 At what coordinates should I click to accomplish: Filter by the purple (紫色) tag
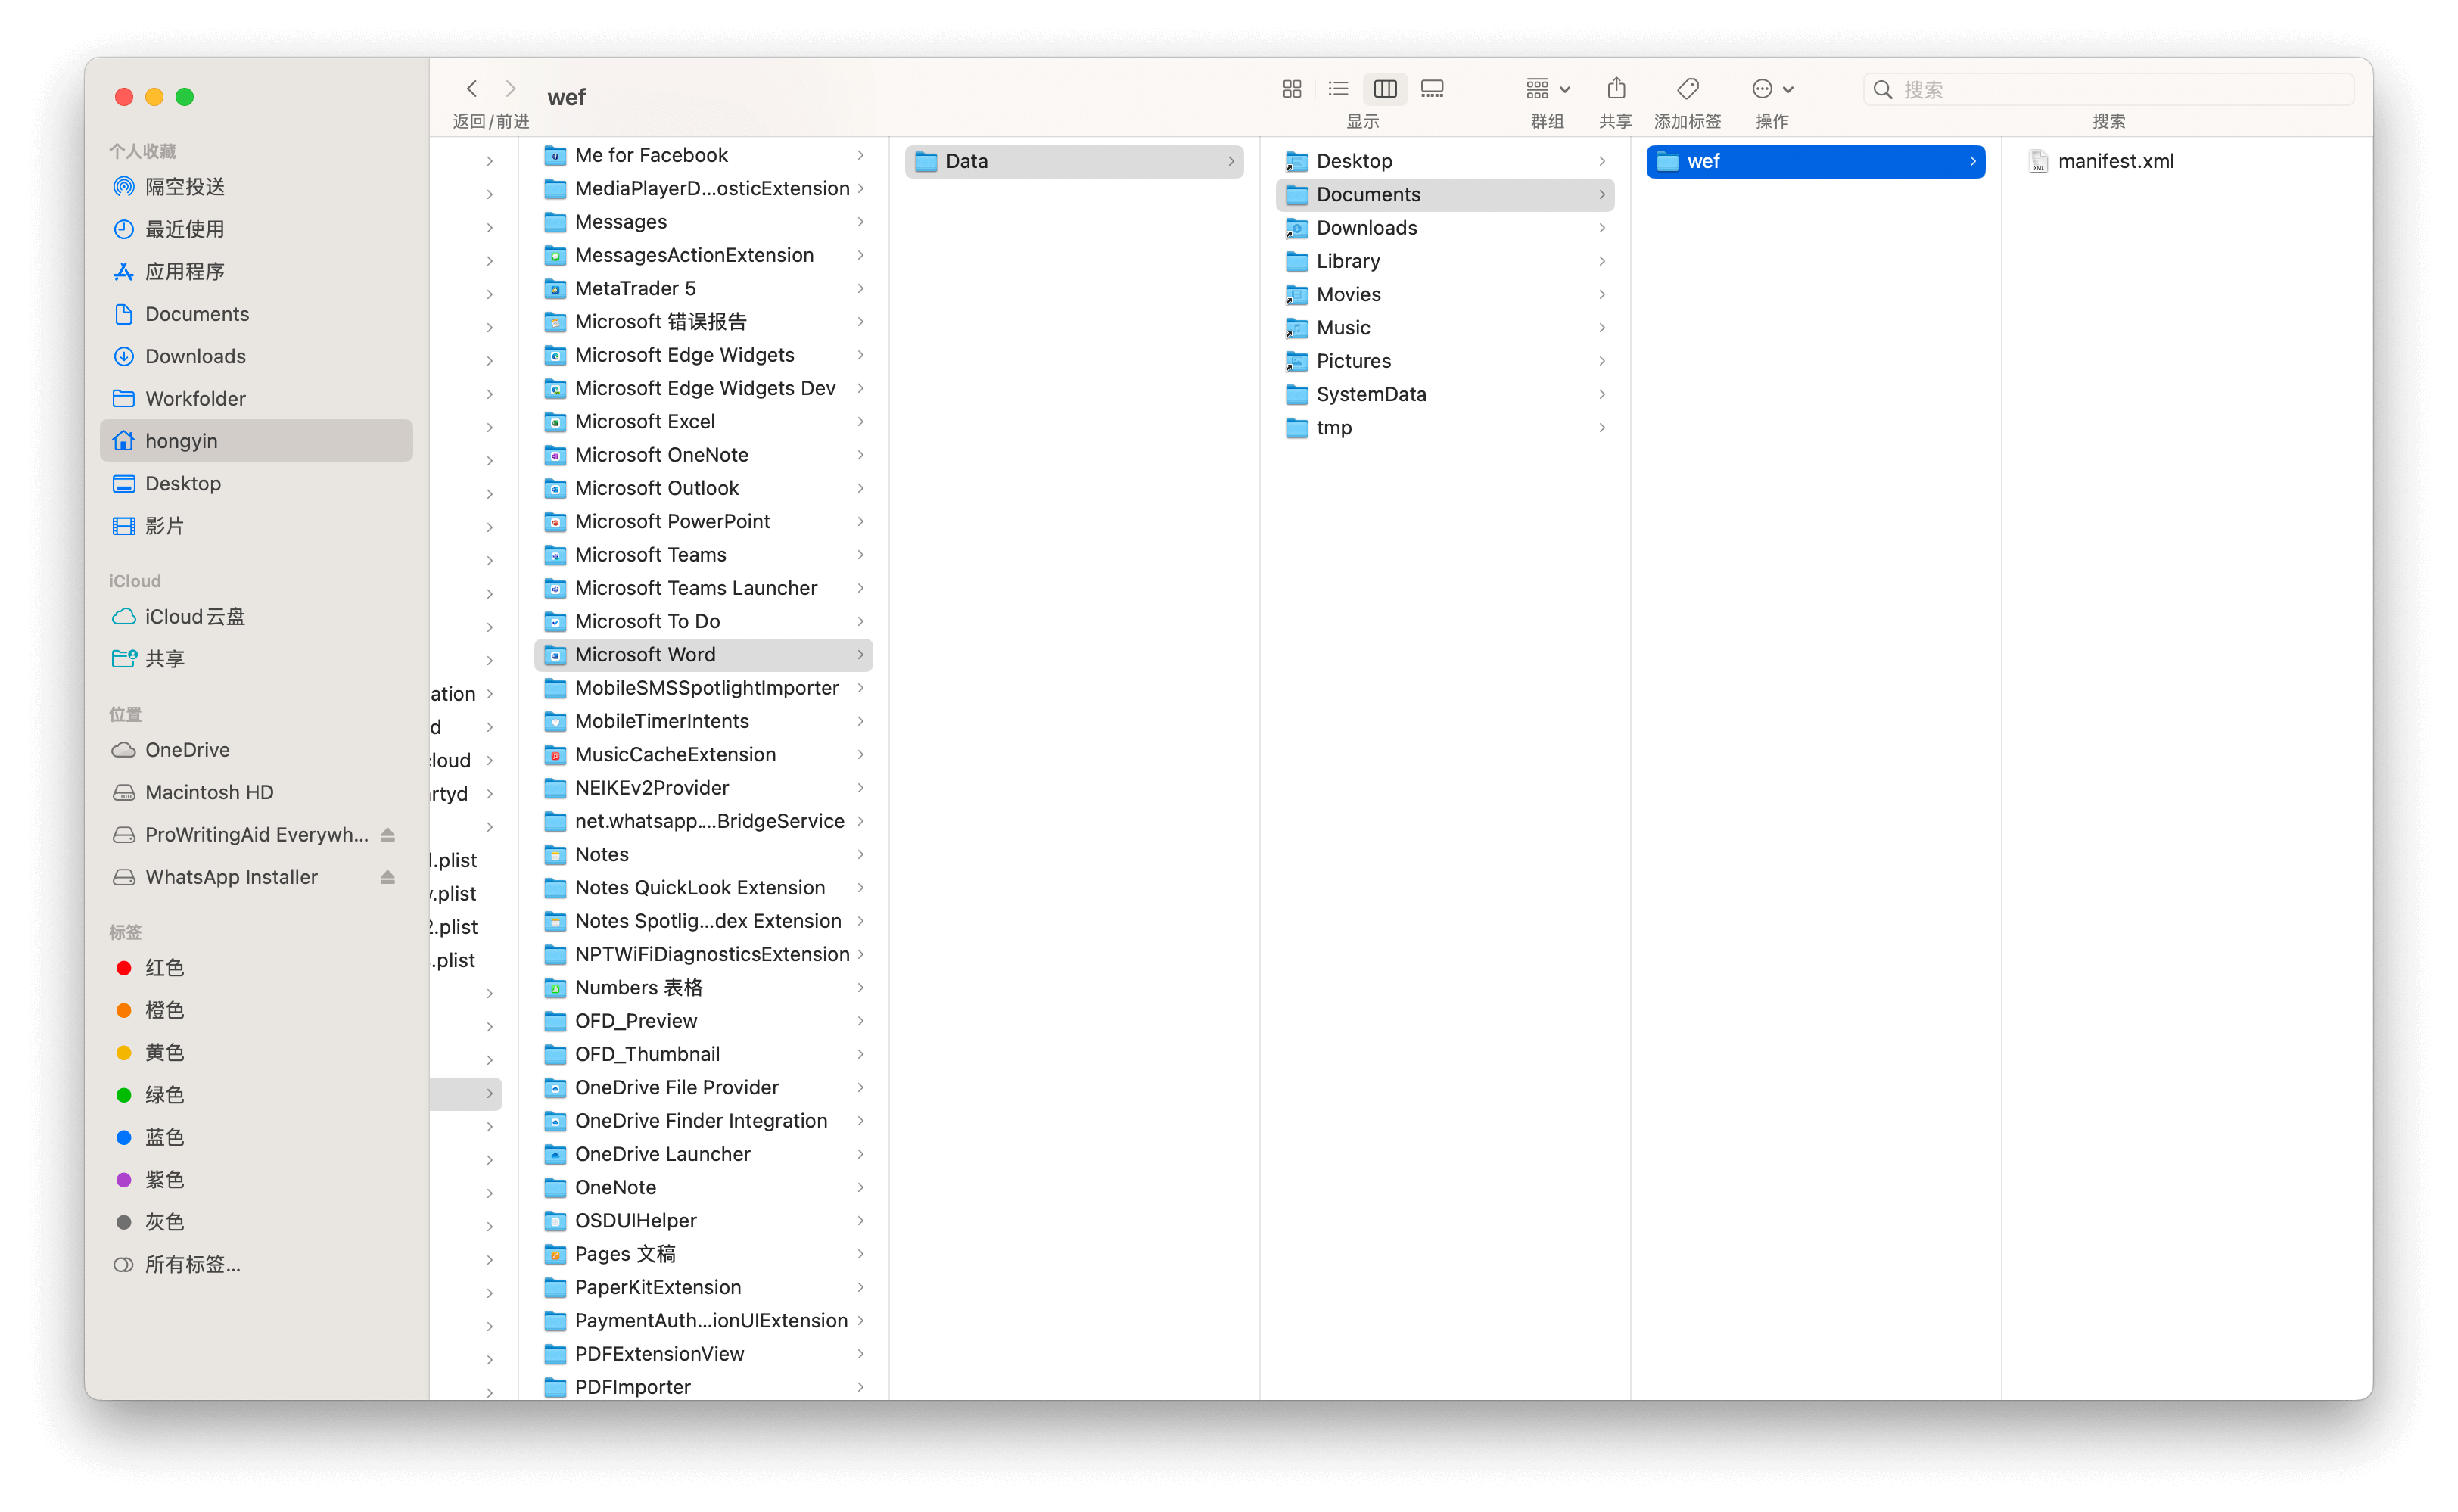[x=256, y=1180]
